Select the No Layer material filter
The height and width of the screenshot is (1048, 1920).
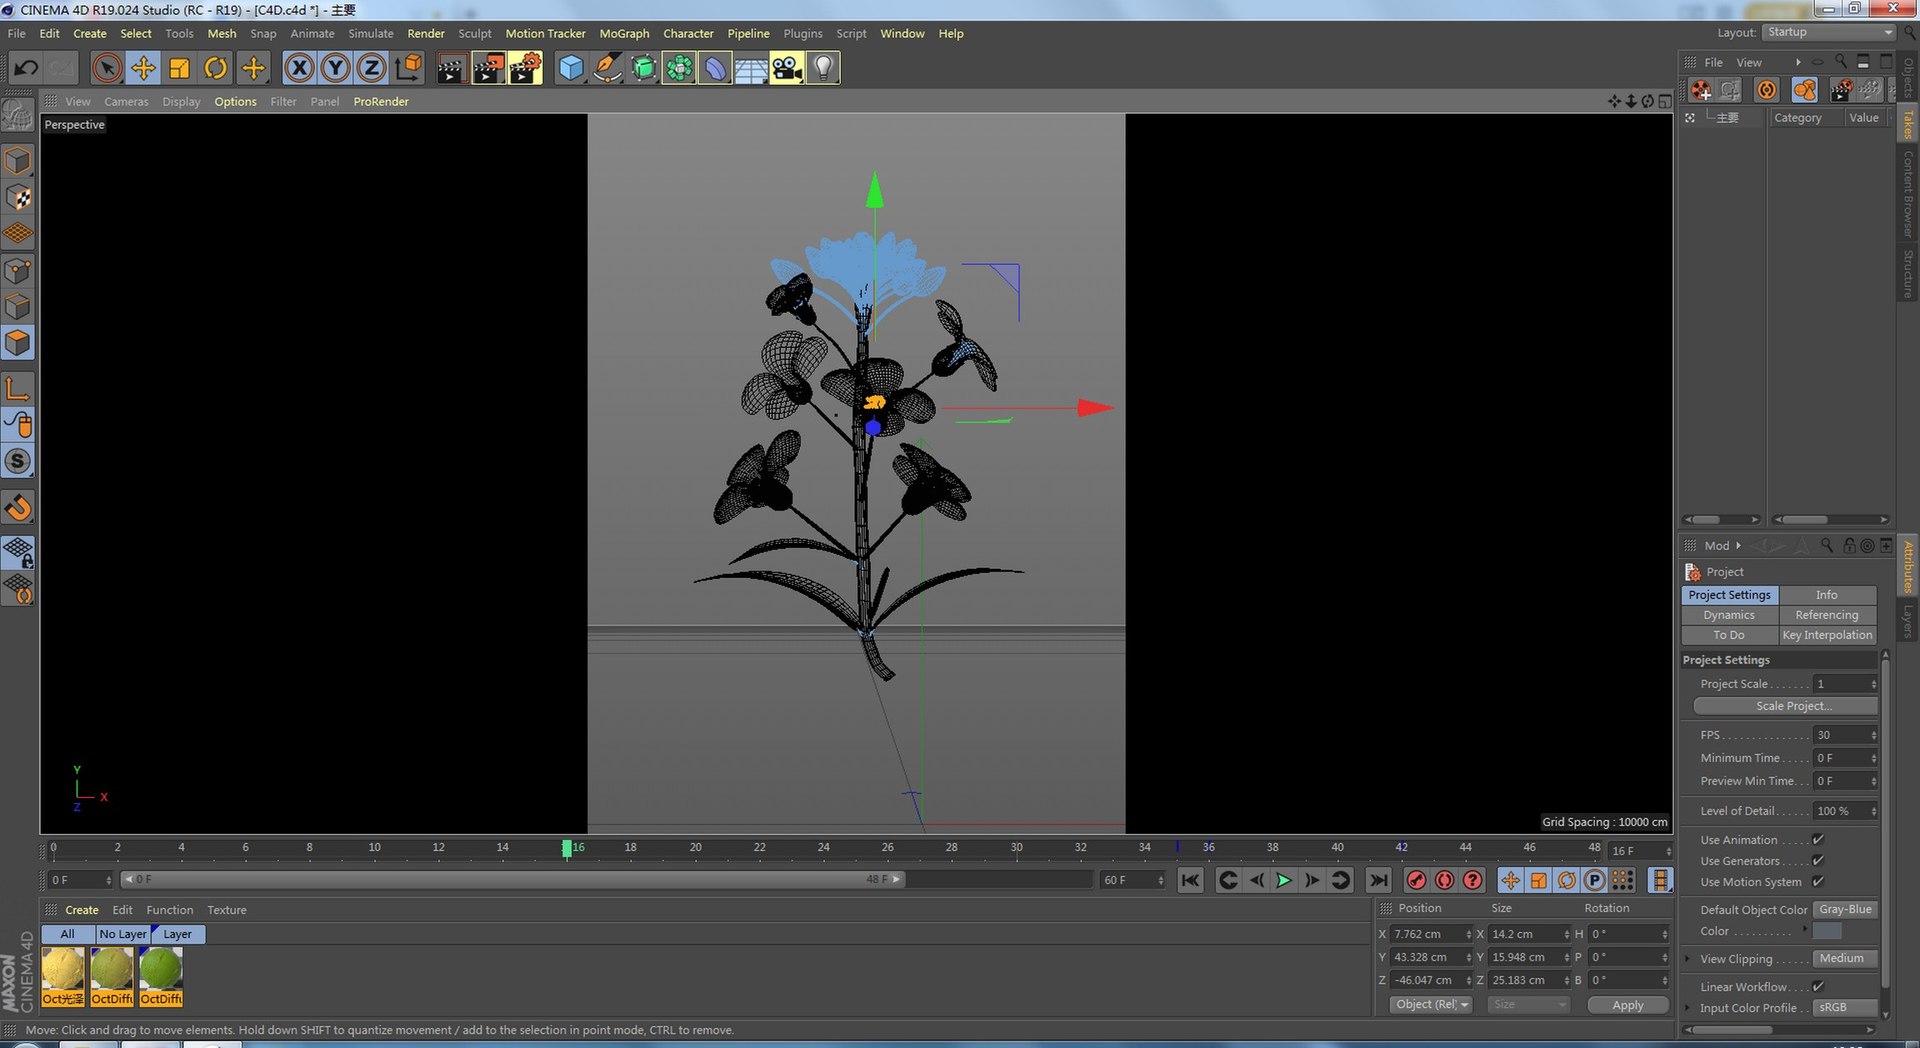pos(122,934)
